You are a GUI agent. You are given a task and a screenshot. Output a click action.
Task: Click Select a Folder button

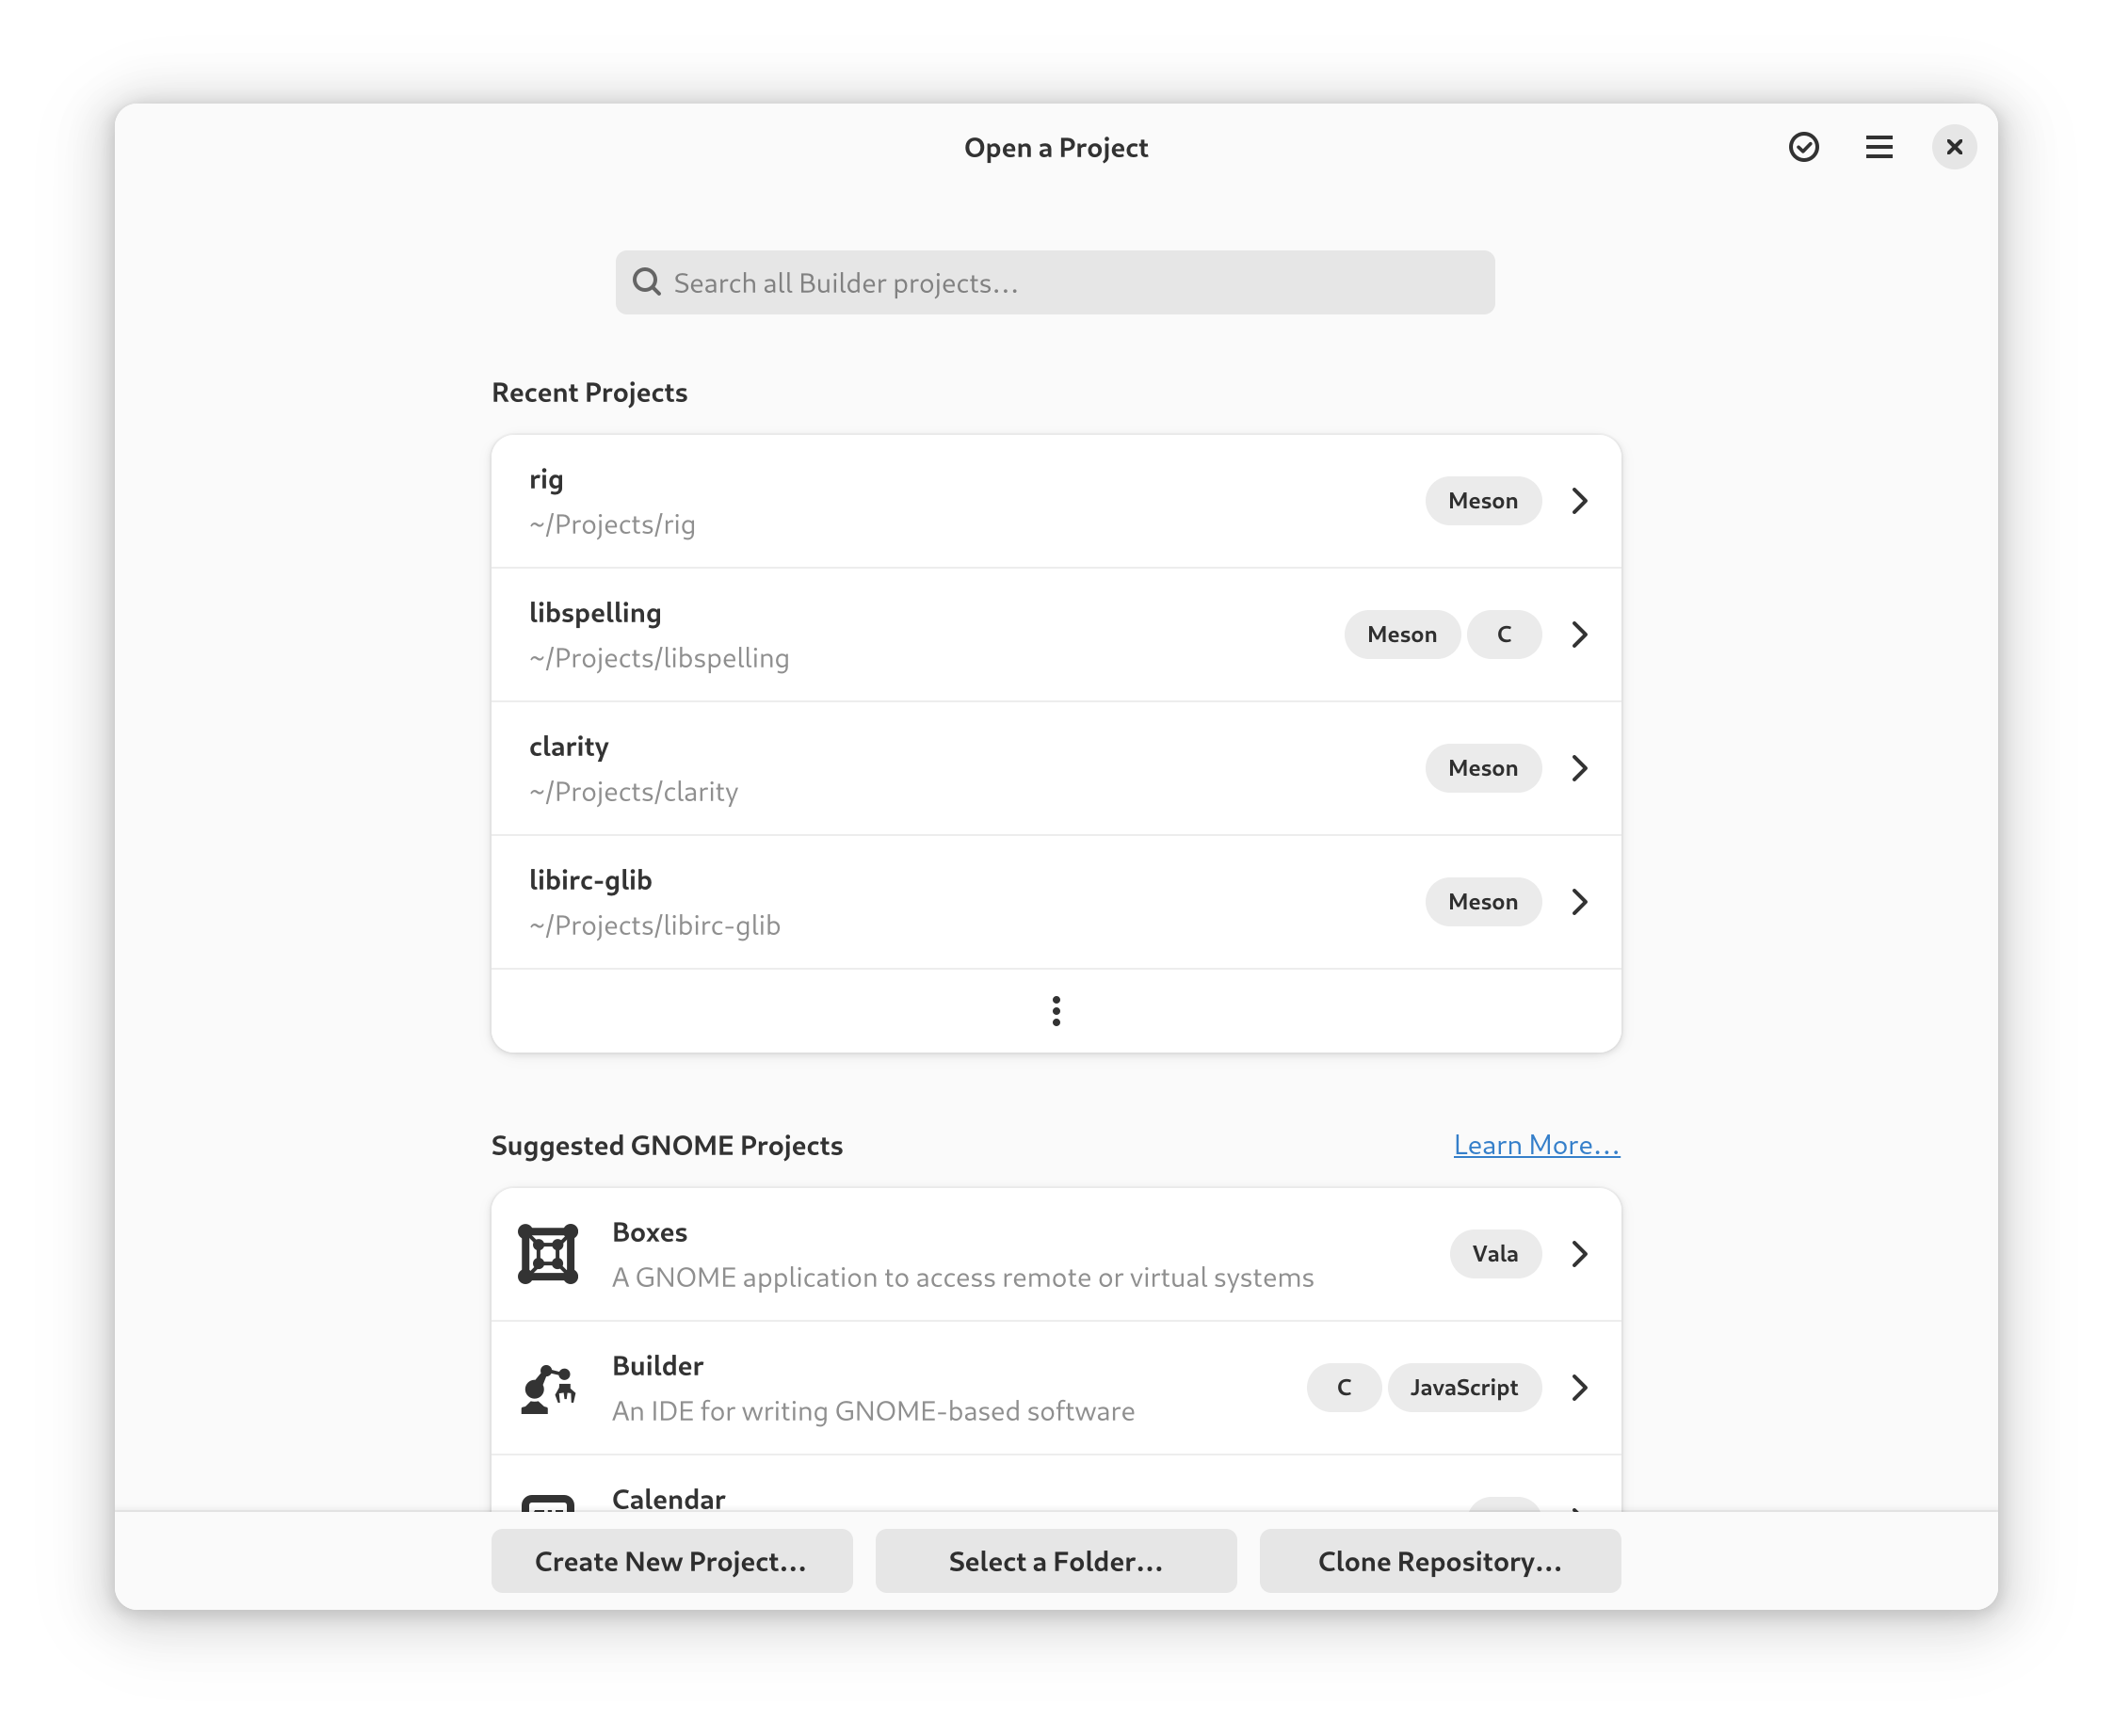[x=1055, y=1560]
